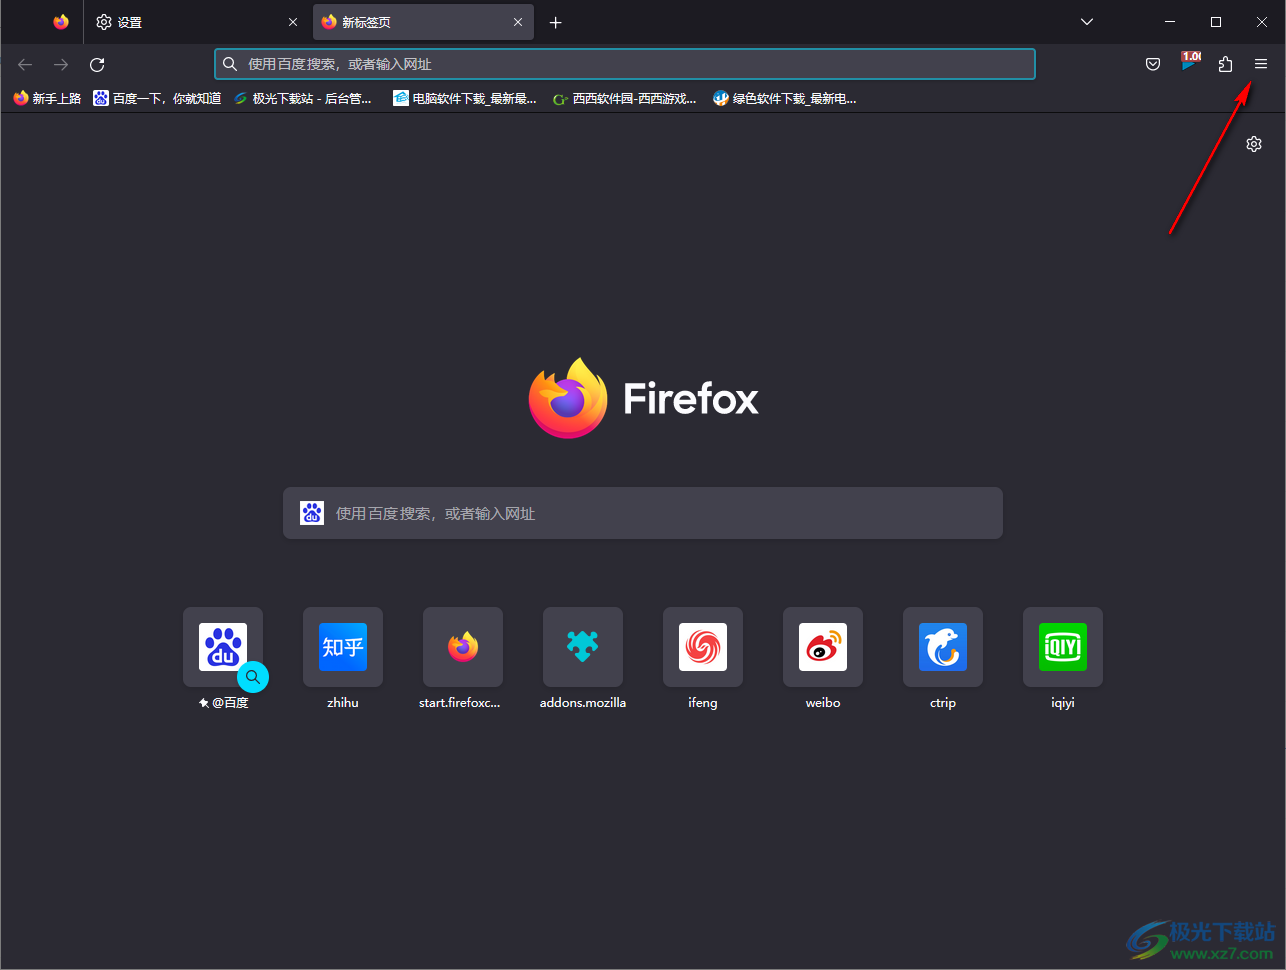Open 极光下载站 - 后台管 bookmark
Image resolution: width=1286 pixels, height=970 pixels.
pyautogui.click(x=302, y=98)
